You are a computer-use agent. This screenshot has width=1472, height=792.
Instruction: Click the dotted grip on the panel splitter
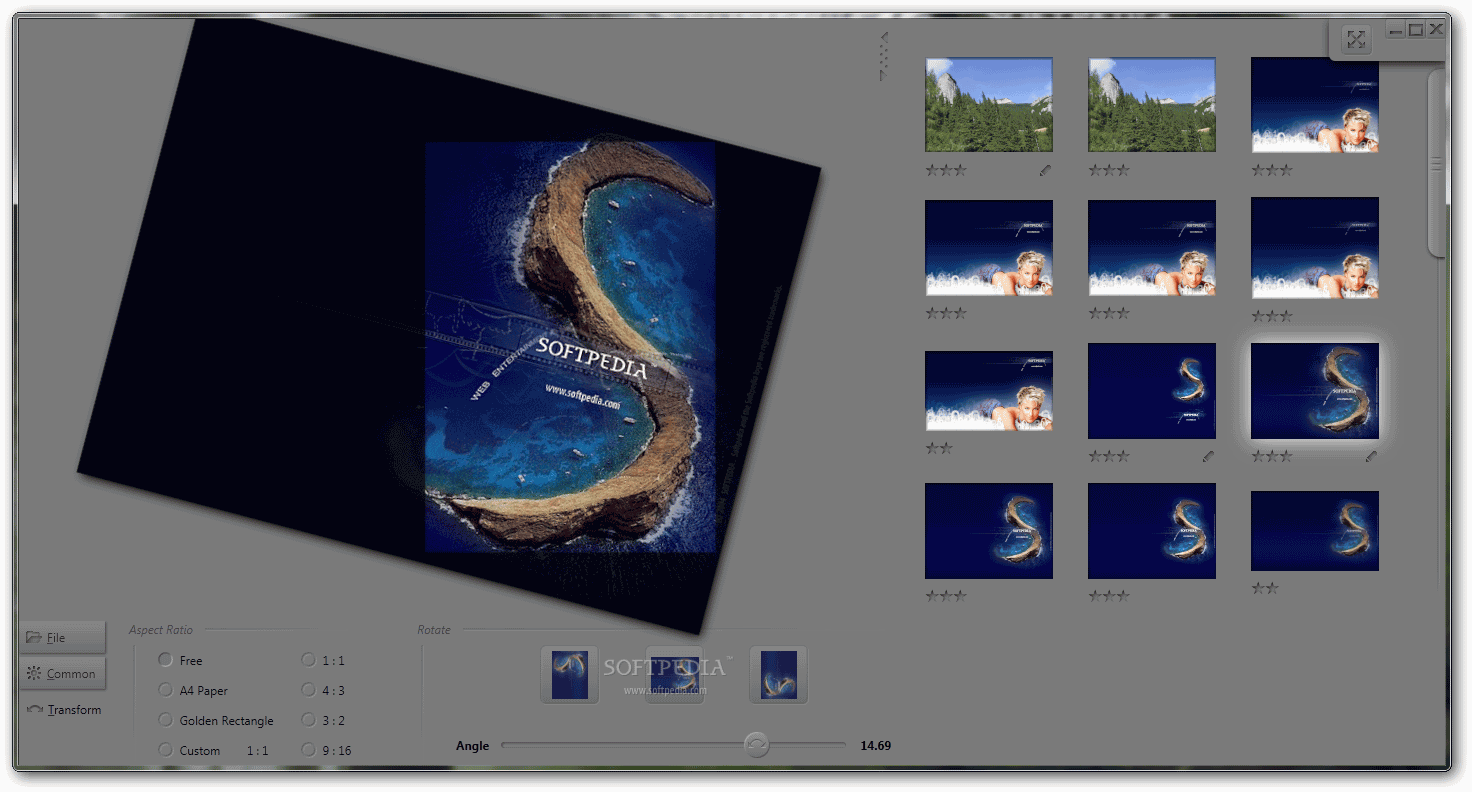point(884,57)
